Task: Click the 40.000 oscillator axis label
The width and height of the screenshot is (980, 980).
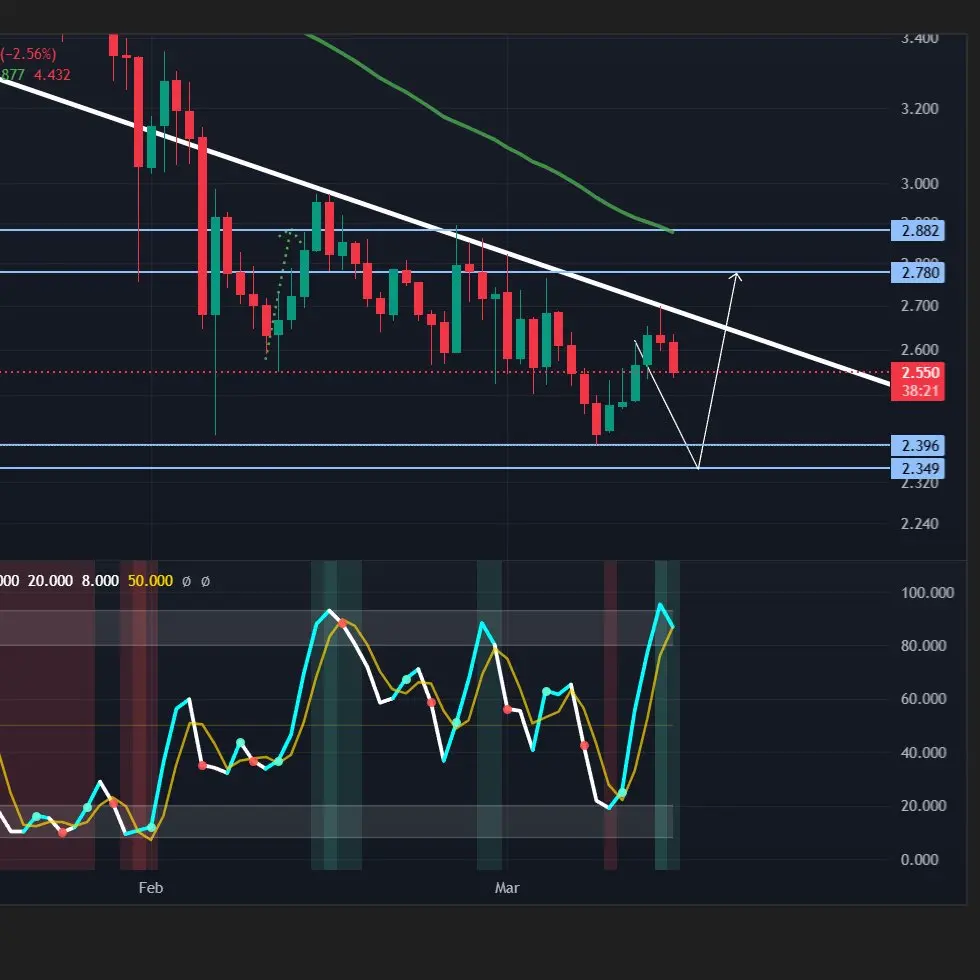Action: click(x=923, y=752)
